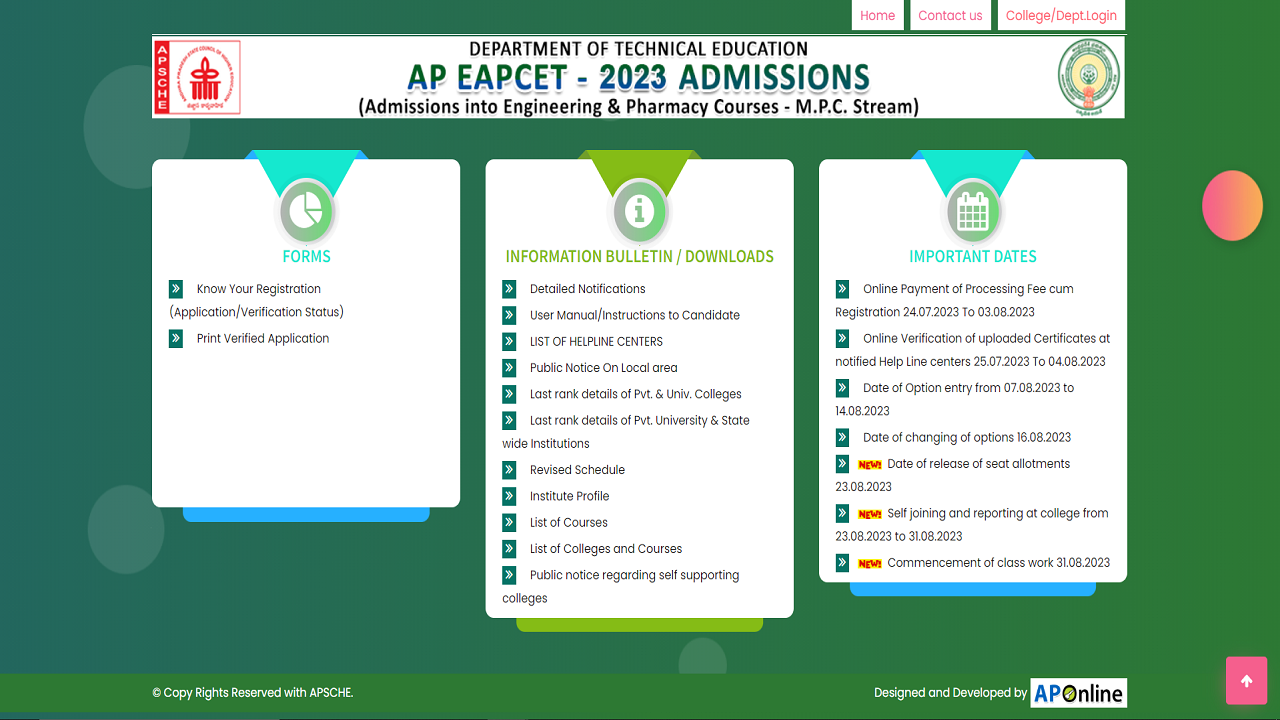Click Self joining and reporting at college entry
Image resolution: width=1280 pixels, height=720 pixels.
coord(972,525)
